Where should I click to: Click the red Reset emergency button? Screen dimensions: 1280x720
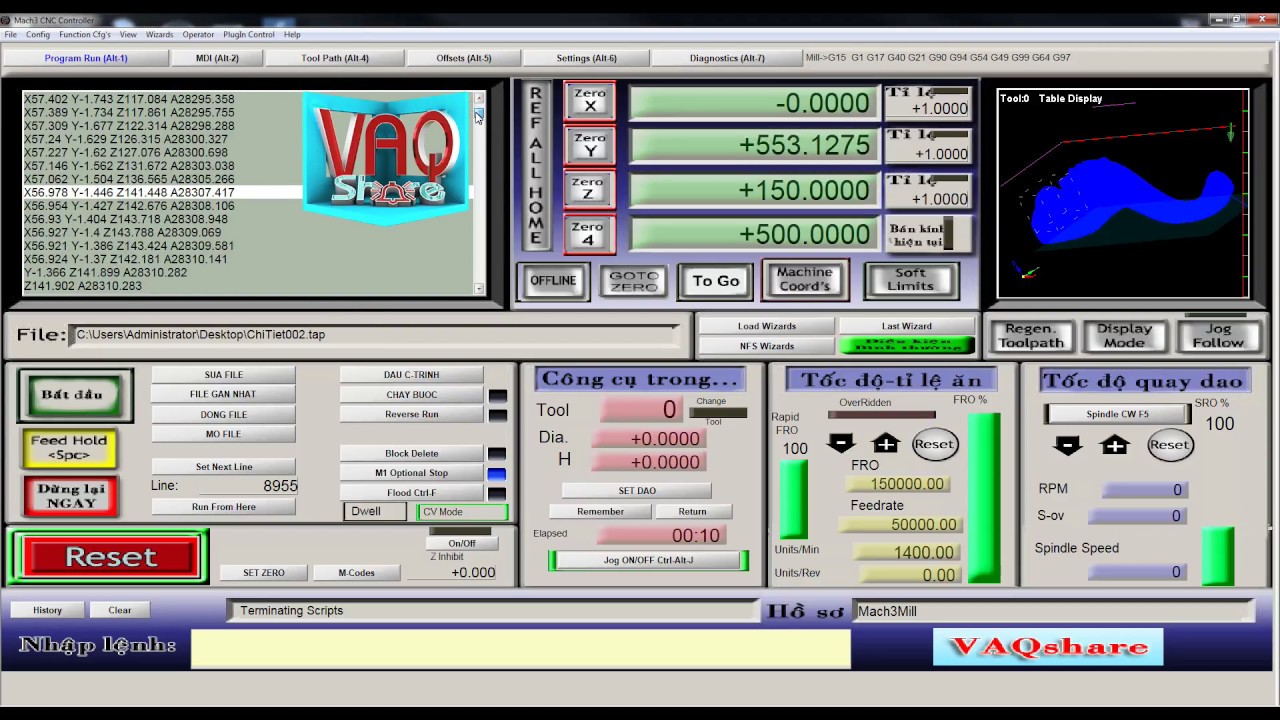110,557
